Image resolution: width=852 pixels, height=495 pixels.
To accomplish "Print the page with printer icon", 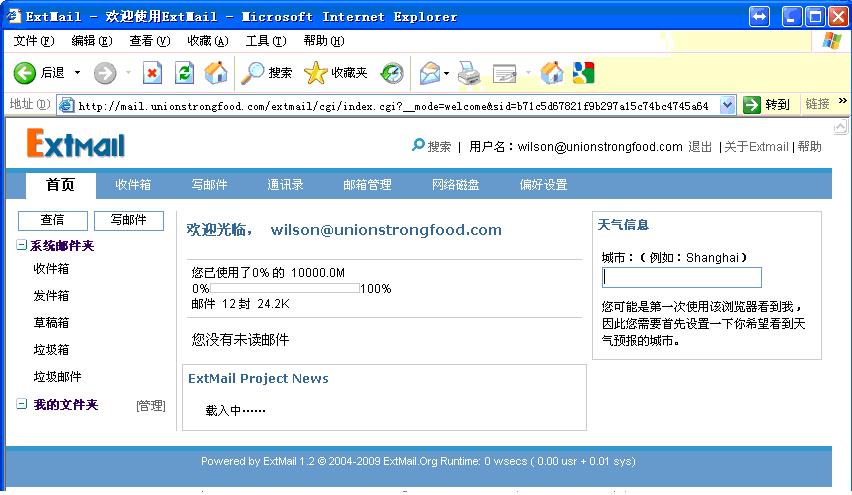I will [469, 73].
